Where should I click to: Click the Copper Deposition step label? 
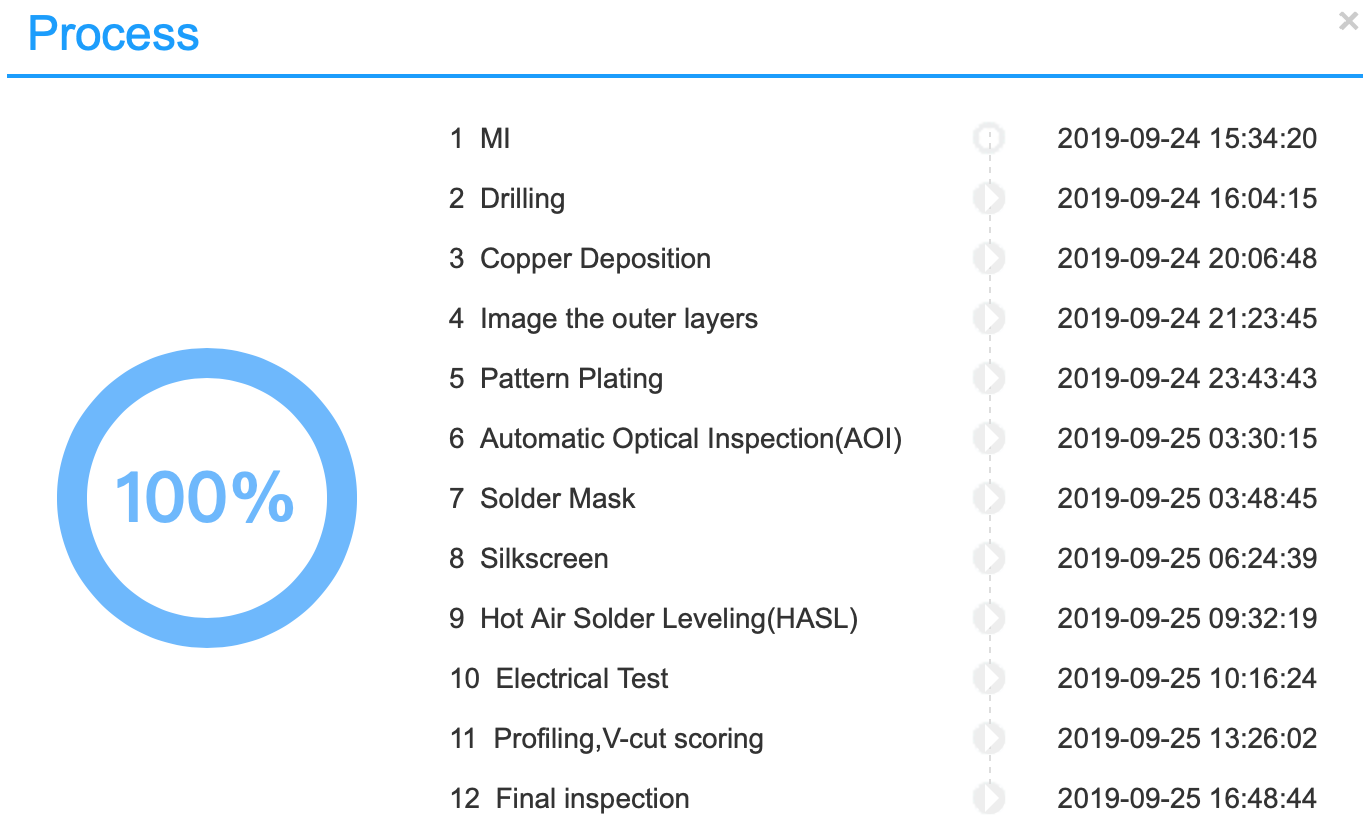pyautogui.click(x=595, y=259)
